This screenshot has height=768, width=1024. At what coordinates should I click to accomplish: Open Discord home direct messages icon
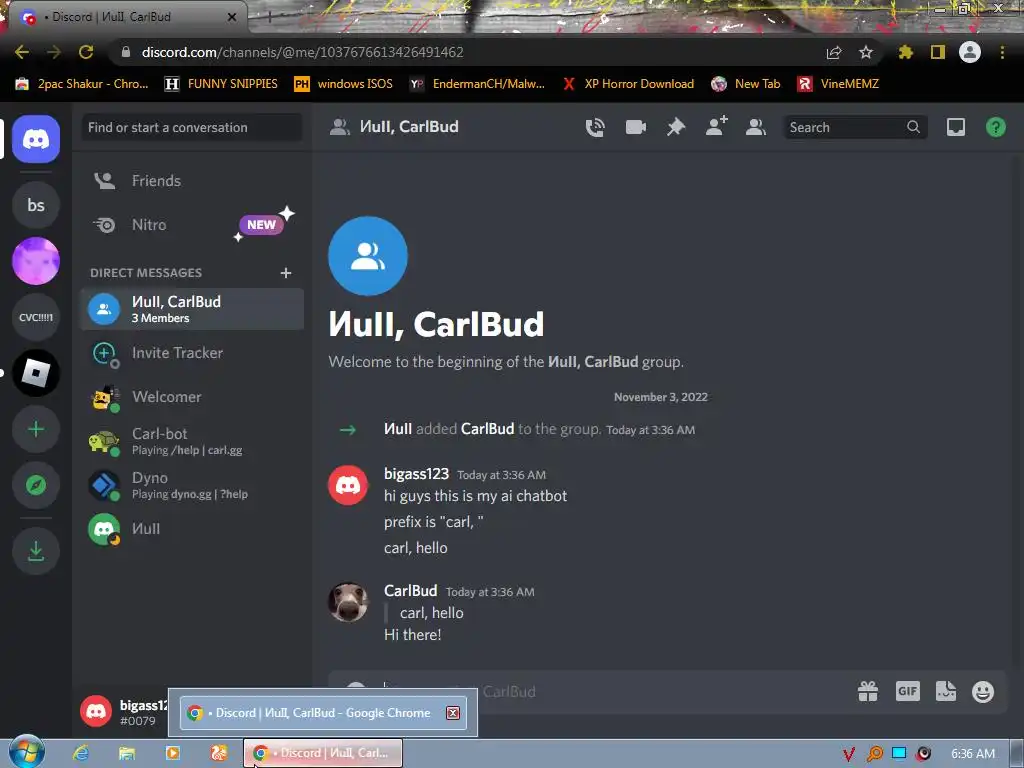(36, 139)
